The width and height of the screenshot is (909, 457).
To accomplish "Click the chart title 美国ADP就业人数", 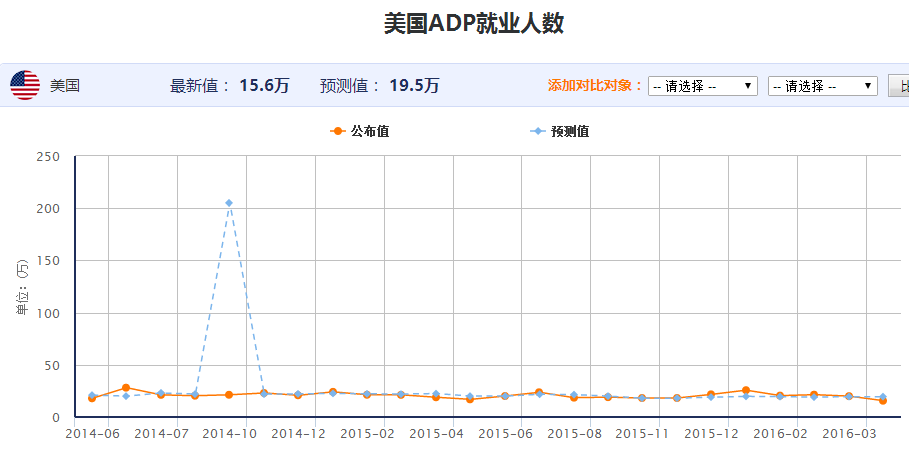I will click(474, 24).
